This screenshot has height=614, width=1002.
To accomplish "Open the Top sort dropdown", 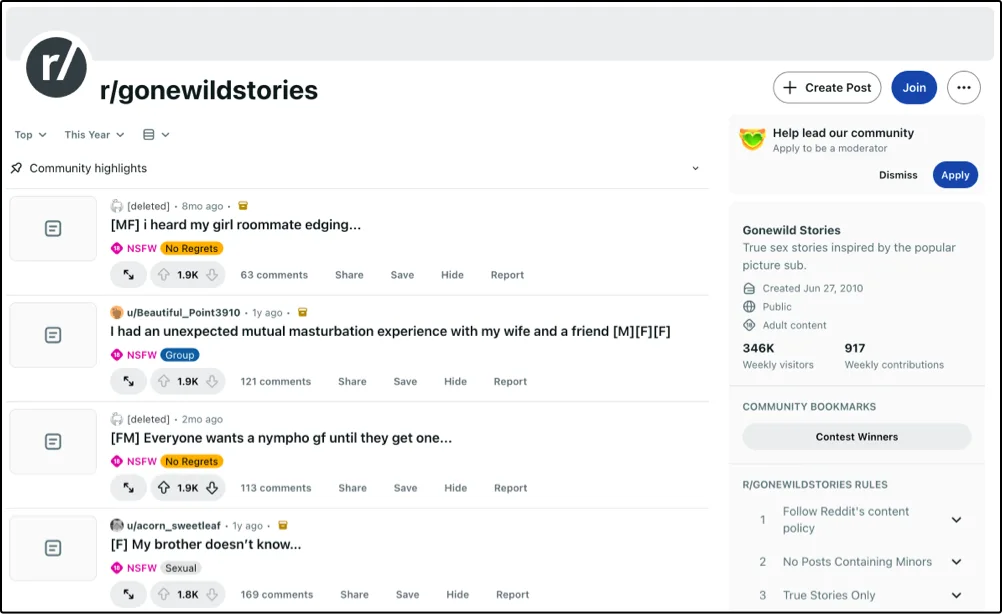I will point(30,135).
